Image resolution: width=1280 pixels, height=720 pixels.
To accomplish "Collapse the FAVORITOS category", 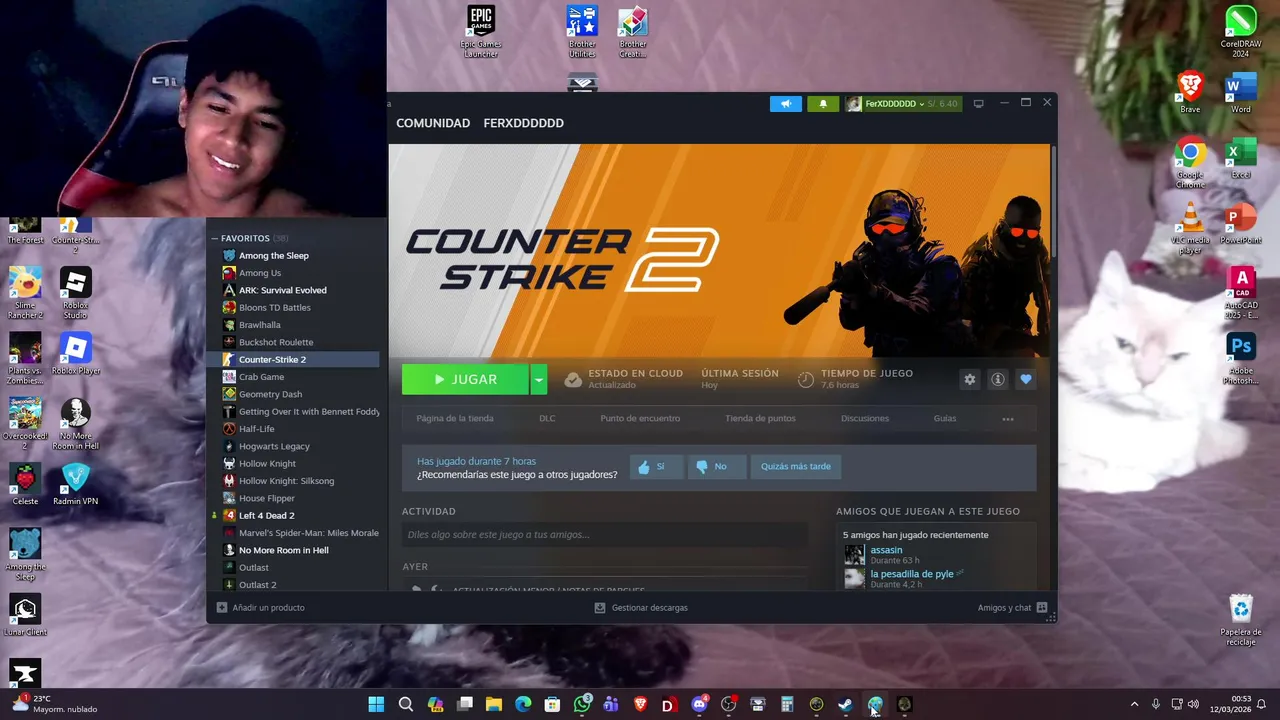I will tap(214, 238).
